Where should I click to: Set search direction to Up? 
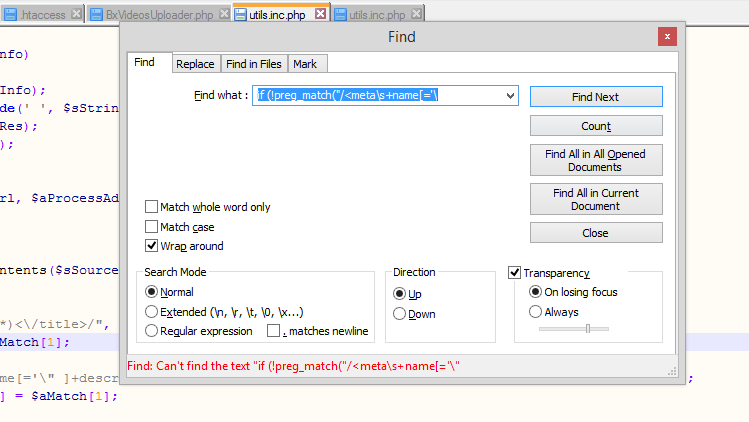coord(399,293)
